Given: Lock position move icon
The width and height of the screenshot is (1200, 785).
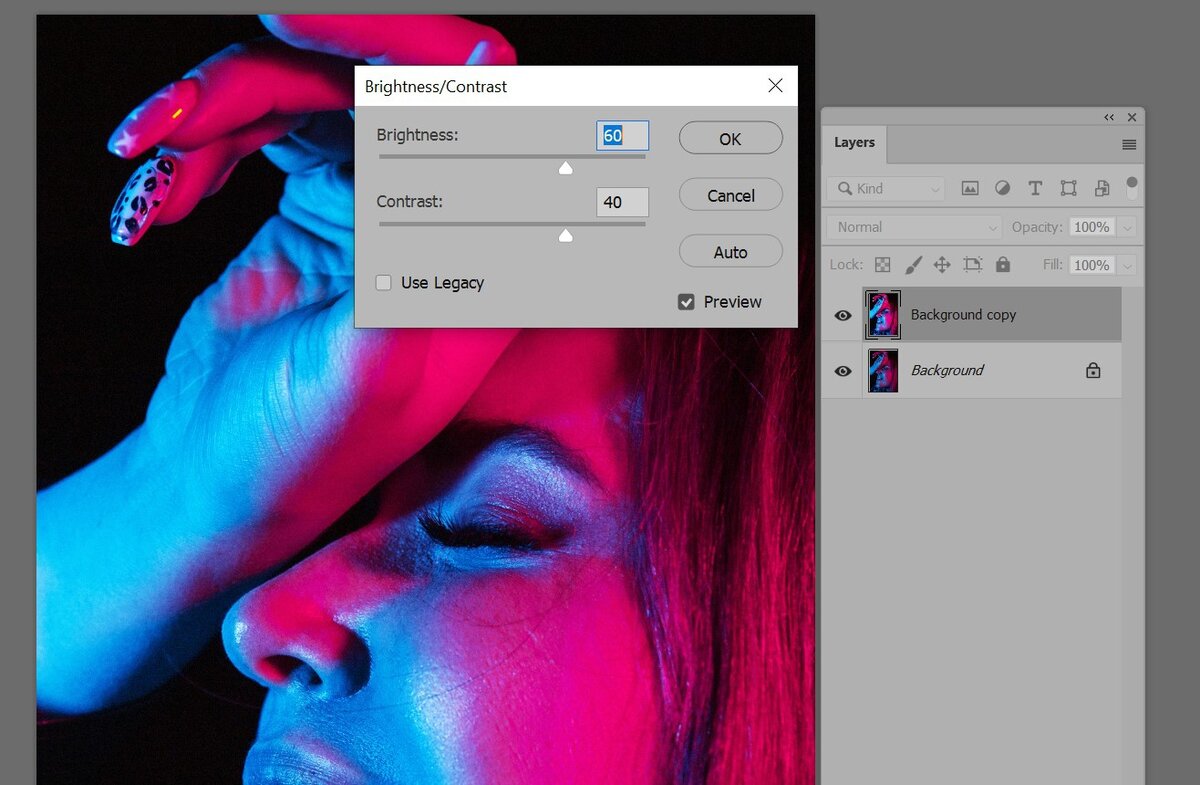Looking at the screenshot, I should tap(941, 265).
